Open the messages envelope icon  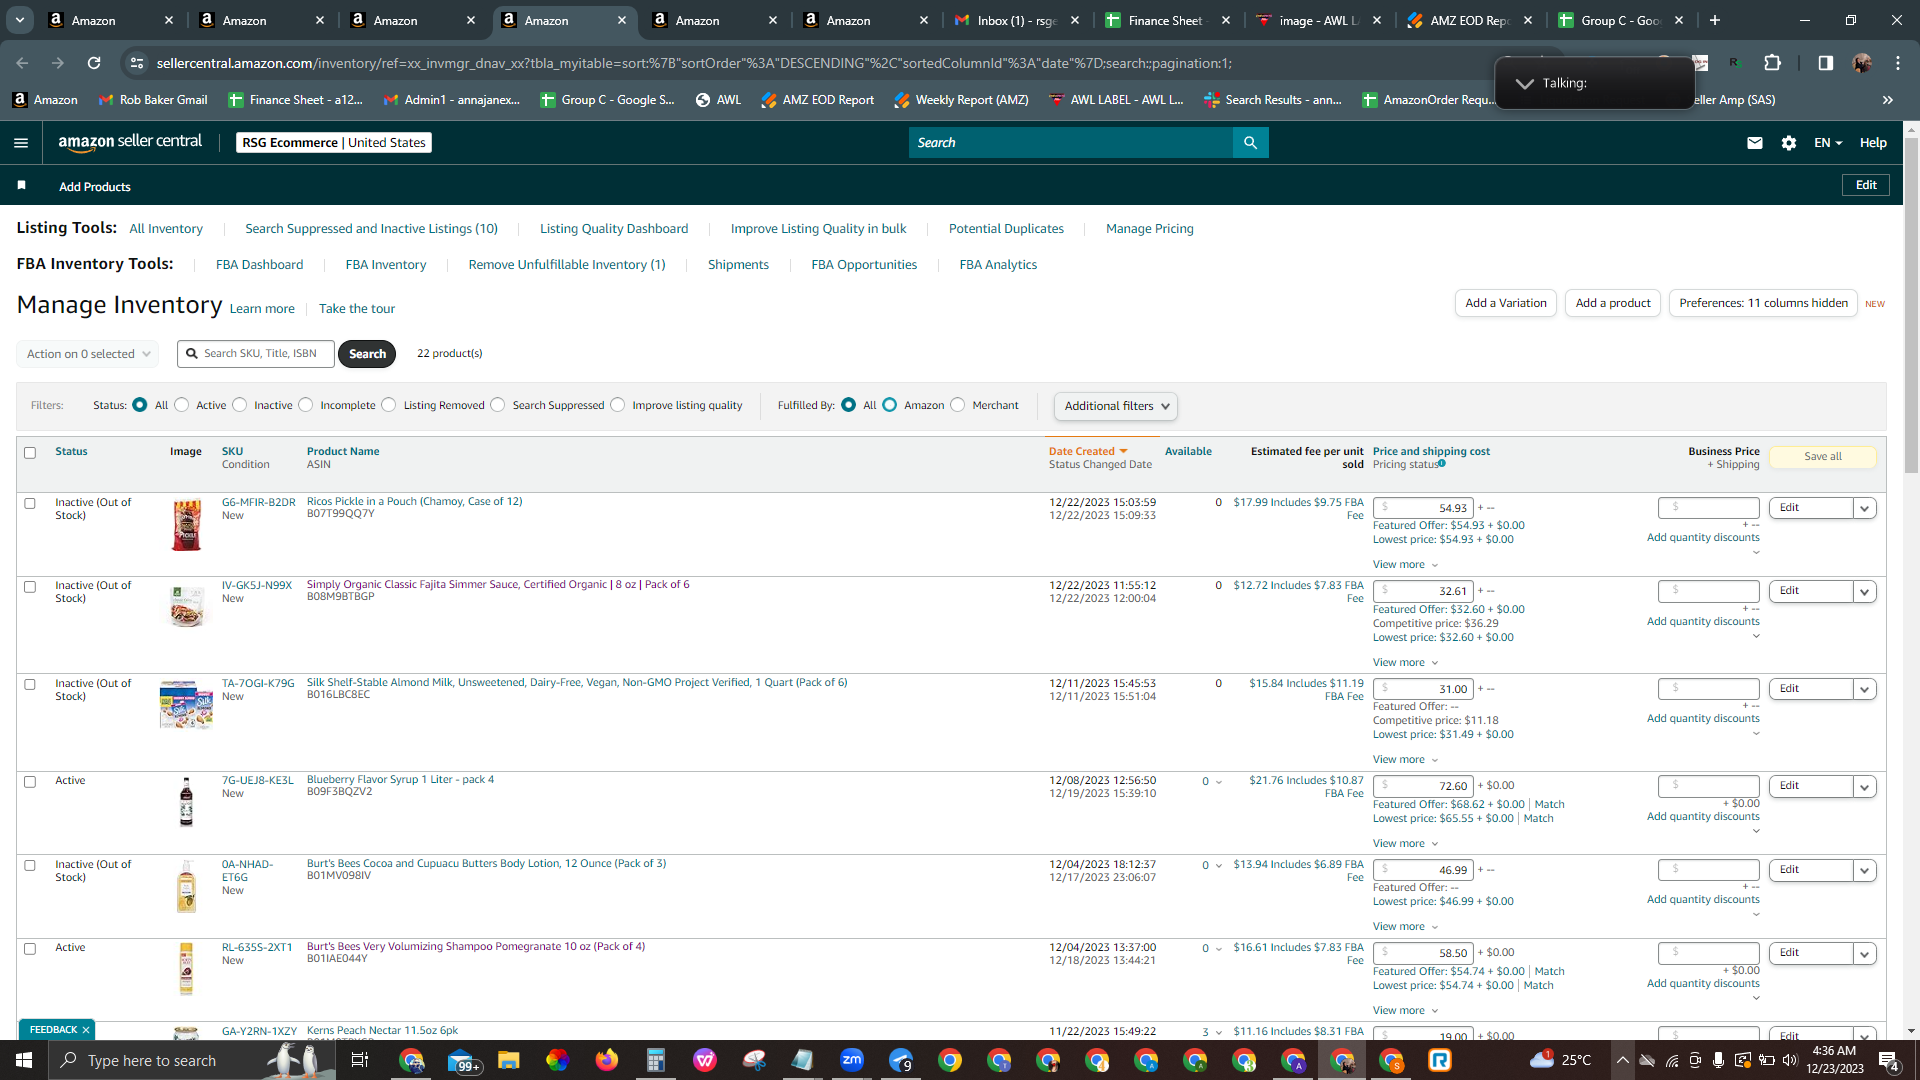click(x=1754, y=143)
